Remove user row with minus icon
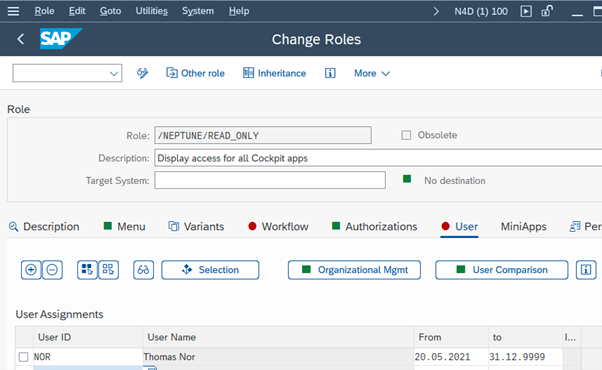The height and width of the screenshot is (370, 602). [52, 270]
